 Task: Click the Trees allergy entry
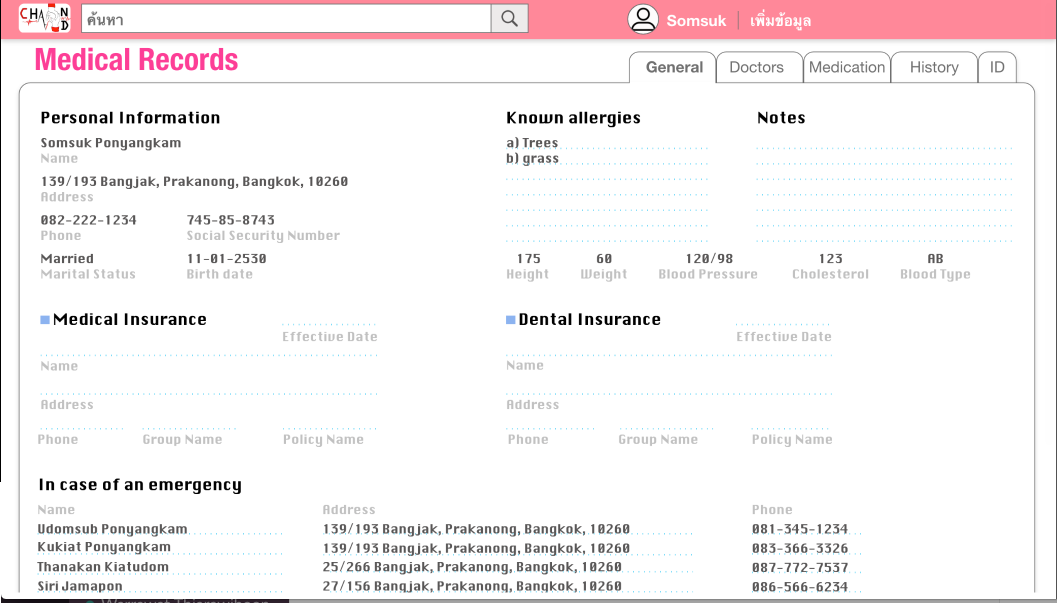[x=540, y=143]
